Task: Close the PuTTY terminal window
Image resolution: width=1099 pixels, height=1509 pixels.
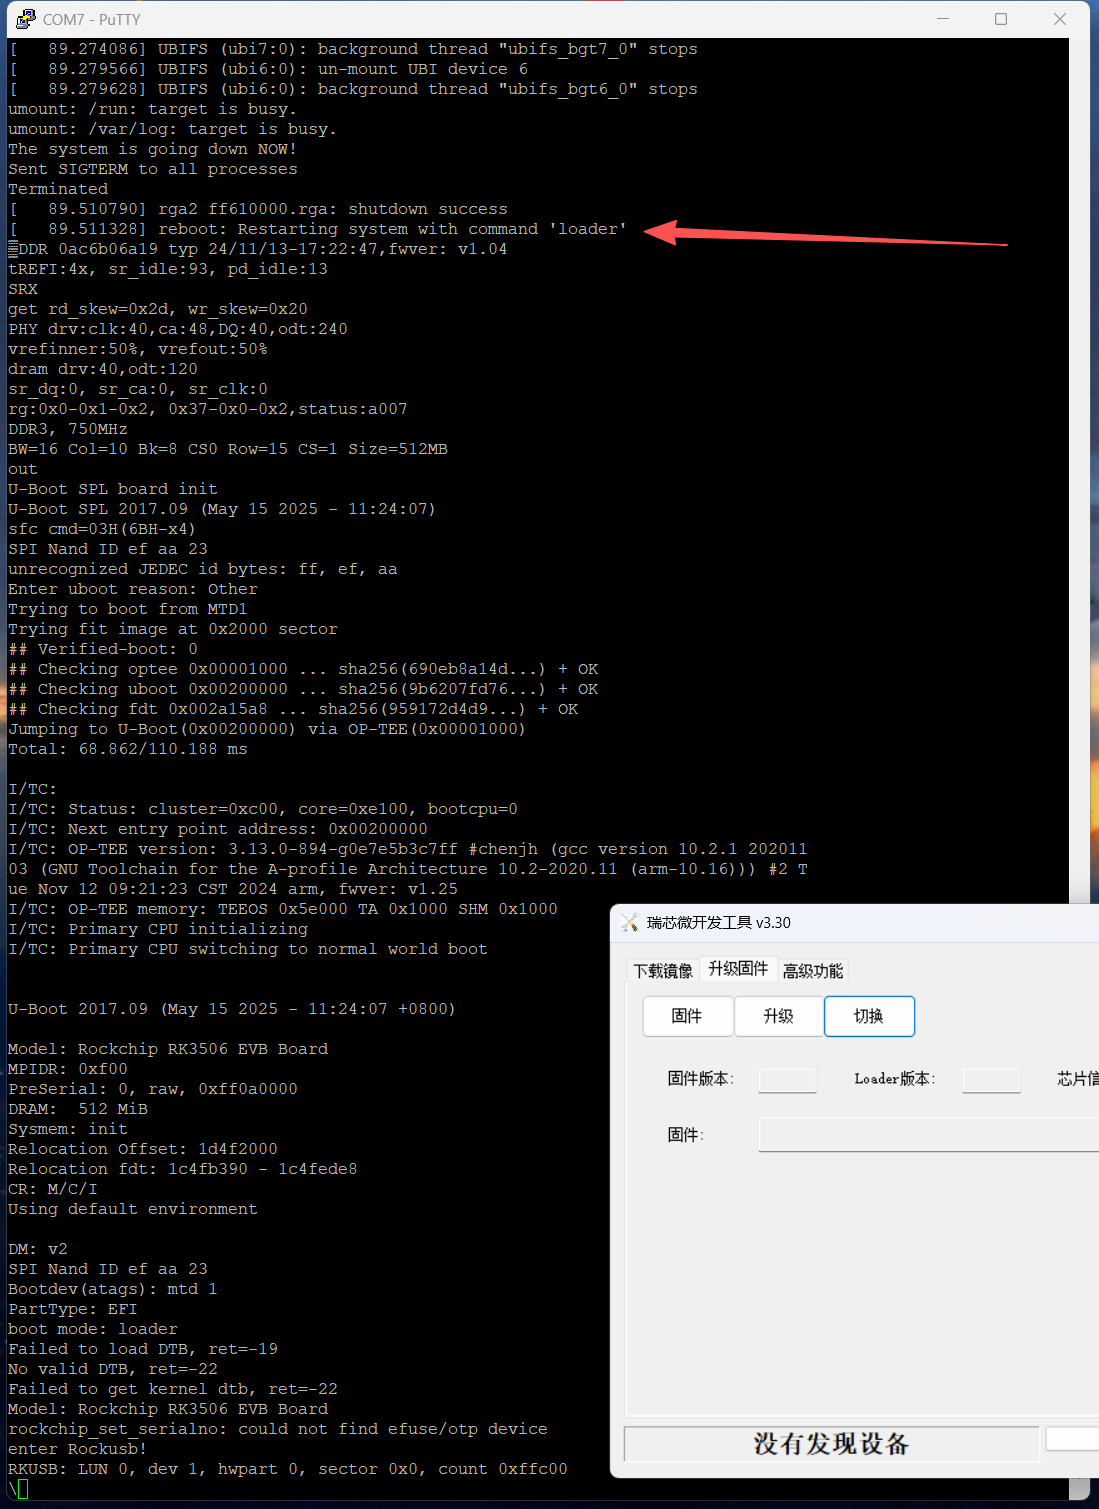Action: pyautogui.click(x=1060, y=19)
